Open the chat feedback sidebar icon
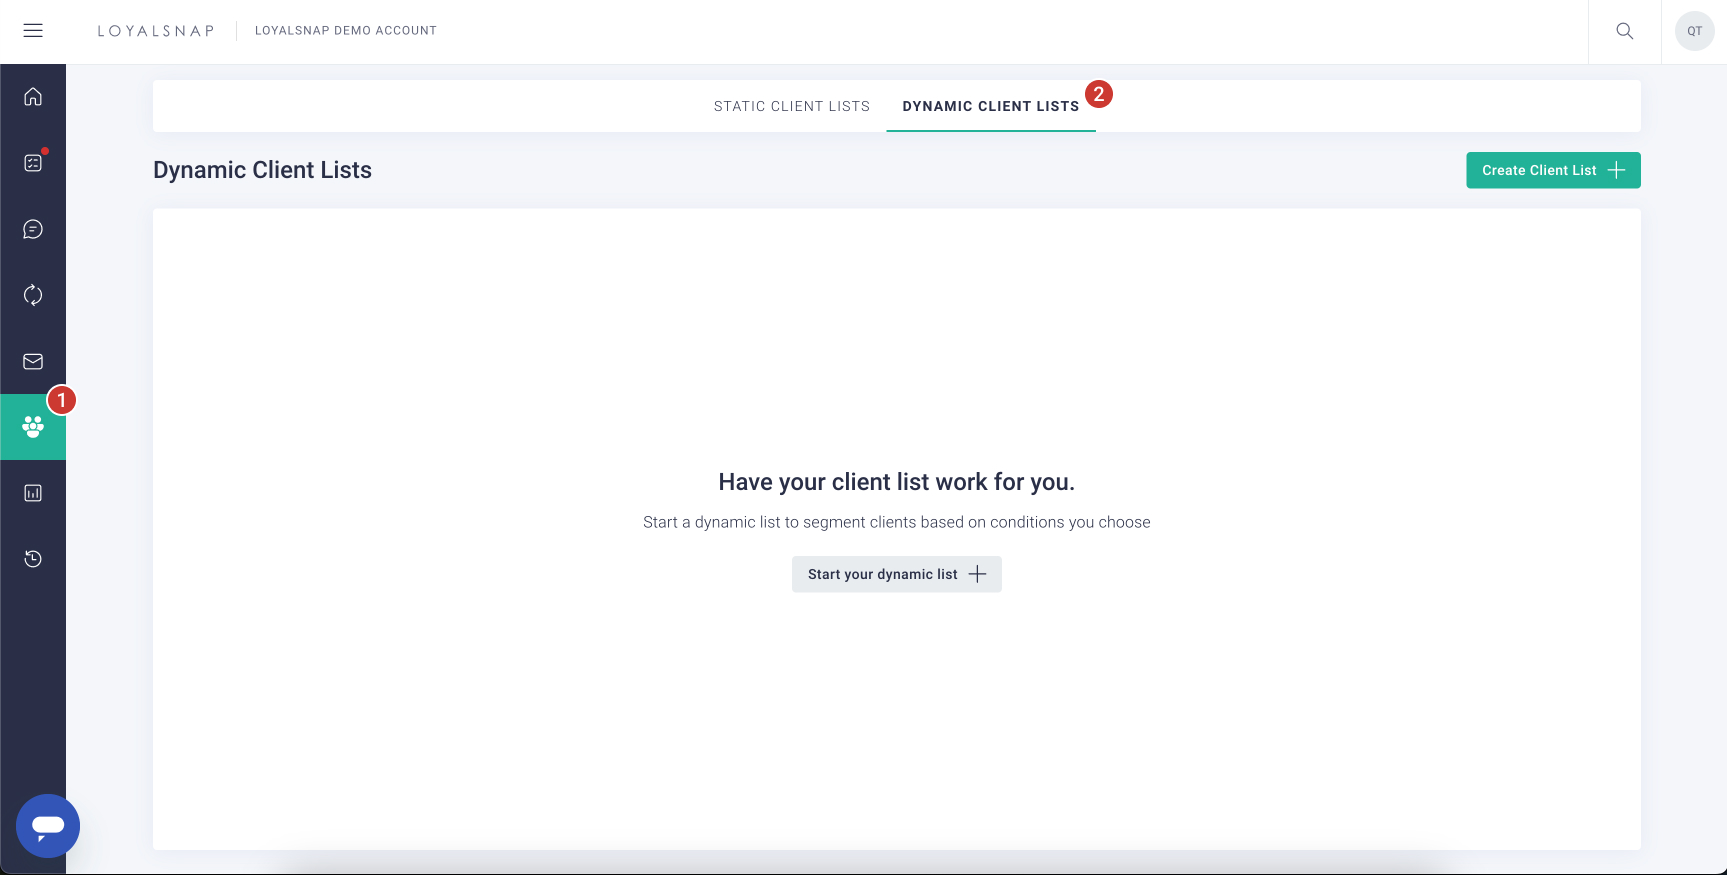Viewport: 1727px width, 875px height. coord(33,229)
